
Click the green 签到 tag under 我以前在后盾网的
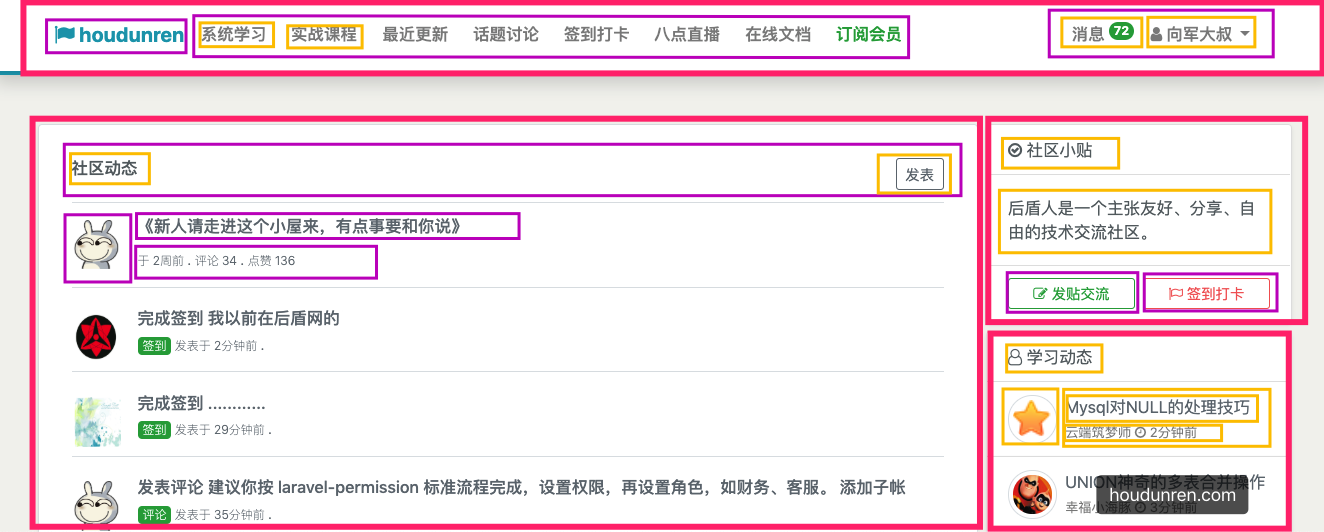click(154, 346)
